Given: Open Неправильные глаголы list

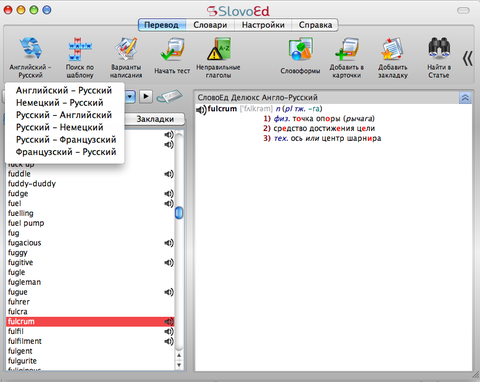Looking at the screenshot, I should coord(218,57).
